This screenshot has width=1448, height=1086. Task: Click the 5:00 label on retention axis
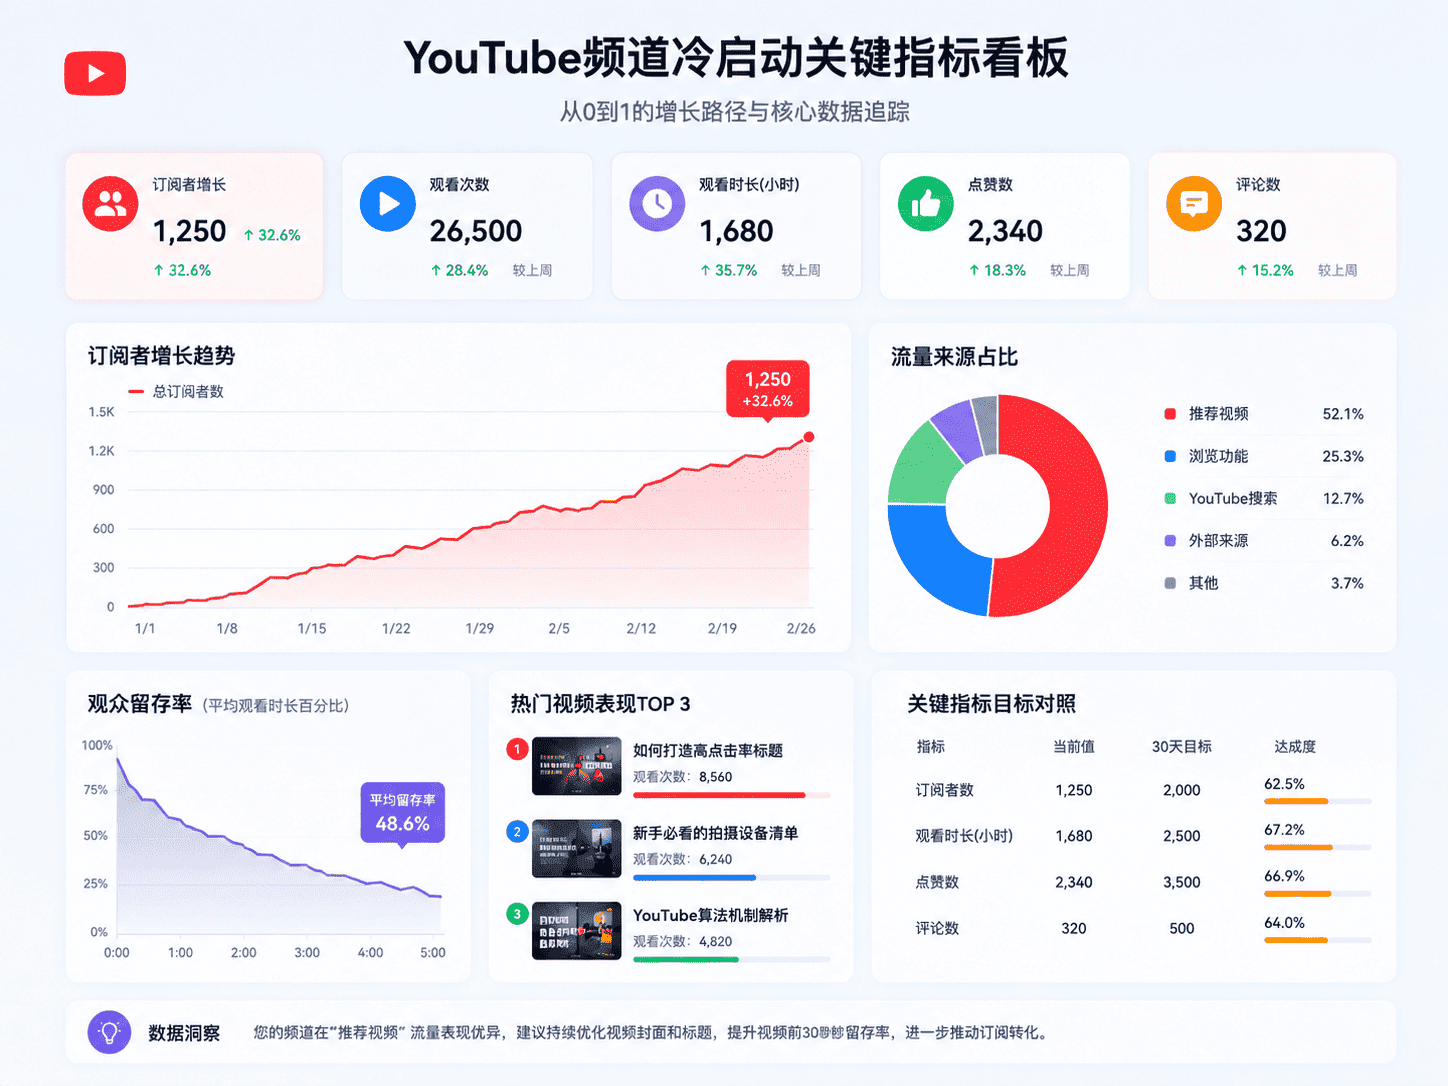click(433, 952)
